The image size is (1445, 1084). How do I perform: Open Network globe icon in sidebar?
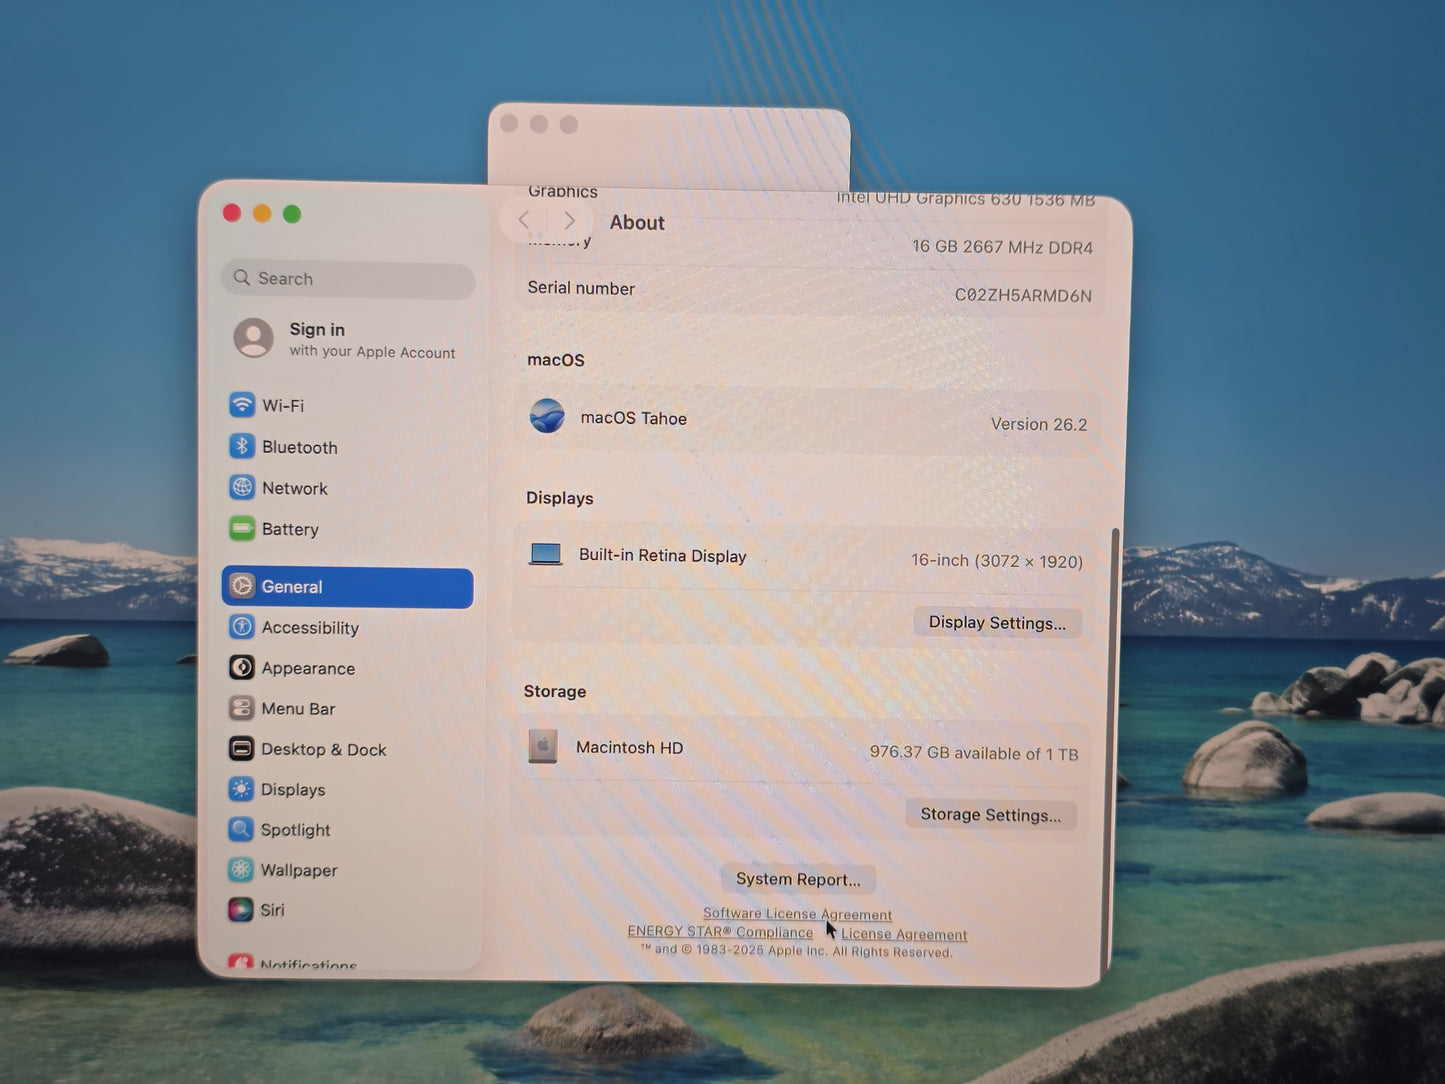[x=242, y=488]
